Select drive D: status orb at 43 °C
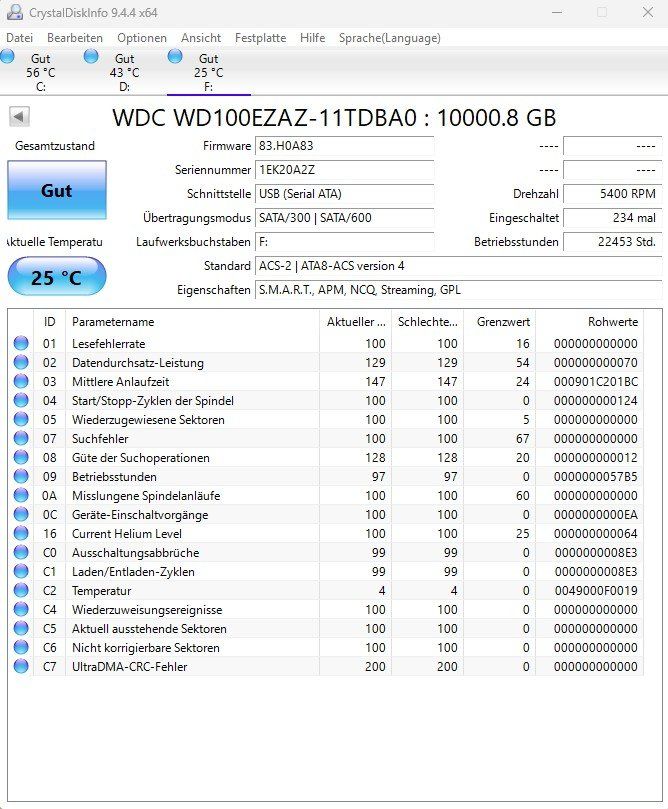Screen dimensions: 668x809 tap(91, 56)
